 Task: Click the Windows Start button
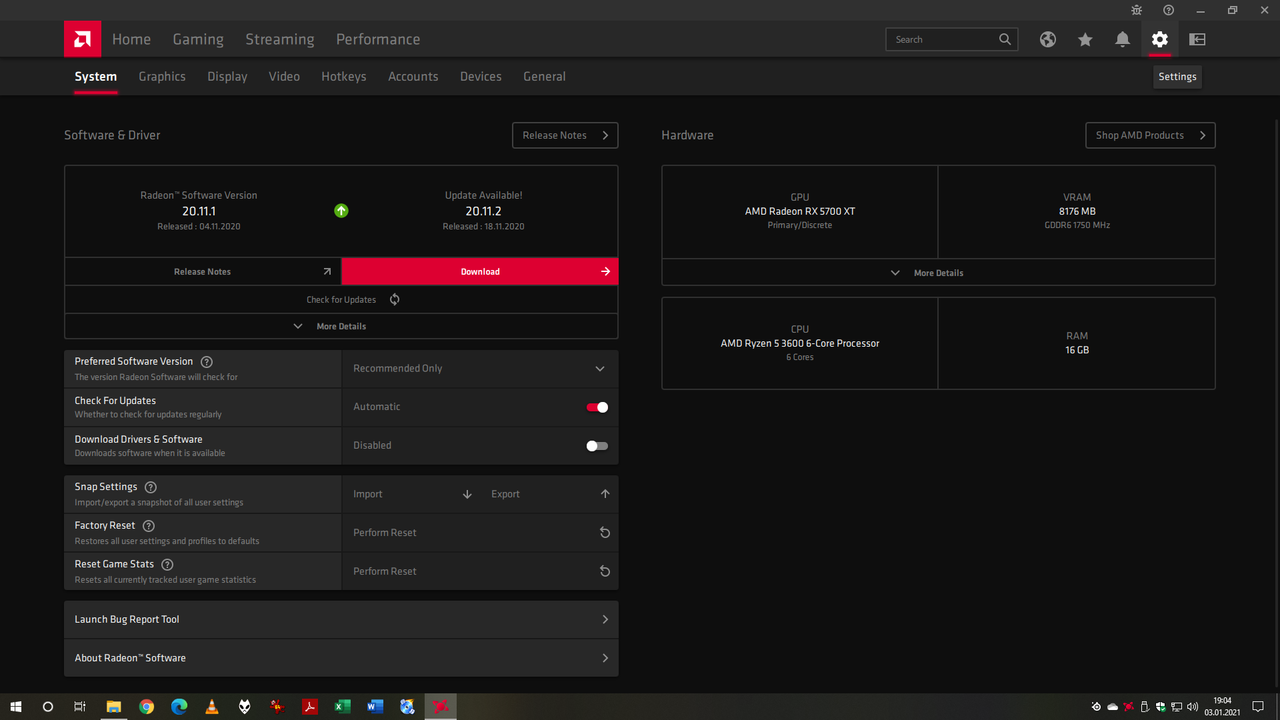(x=16, y=706)
